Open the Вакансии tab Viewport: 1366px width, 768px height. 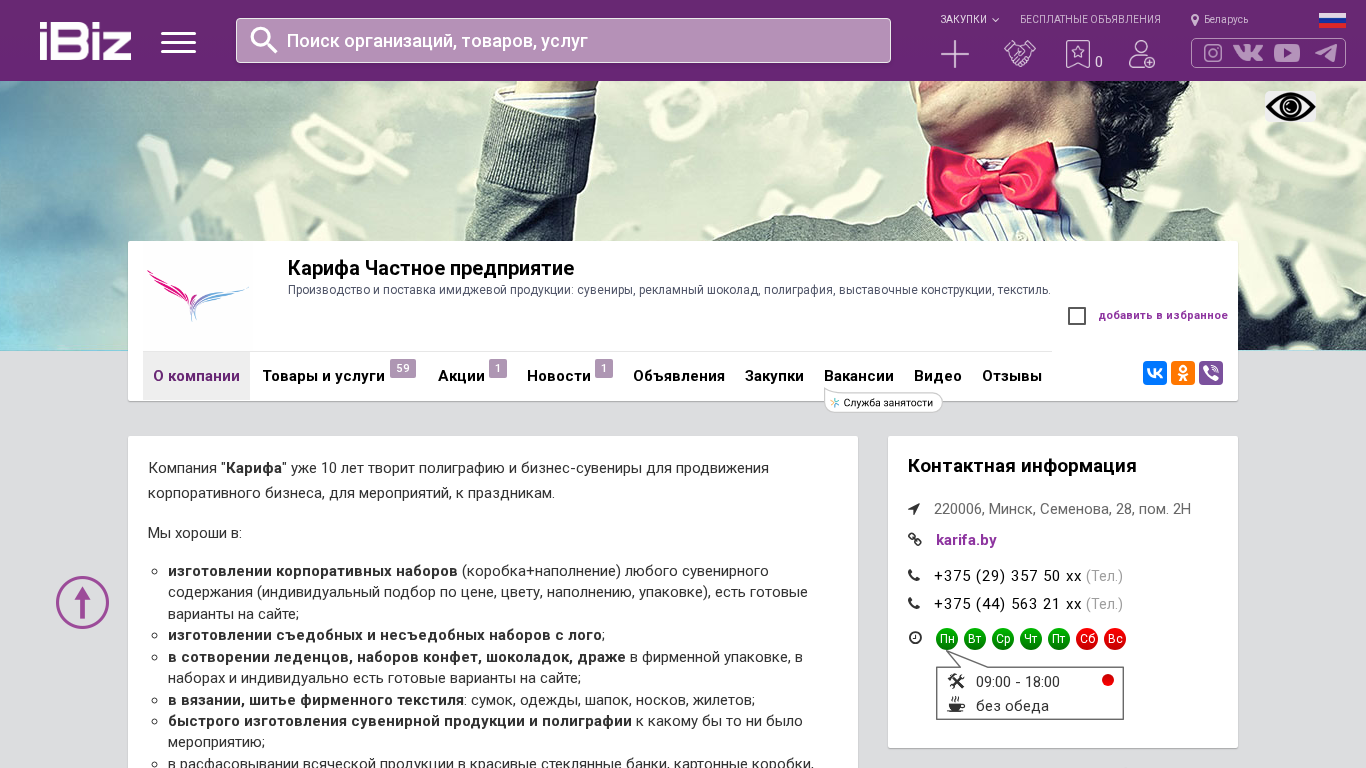pyautogui.click(x=859, y=376)
